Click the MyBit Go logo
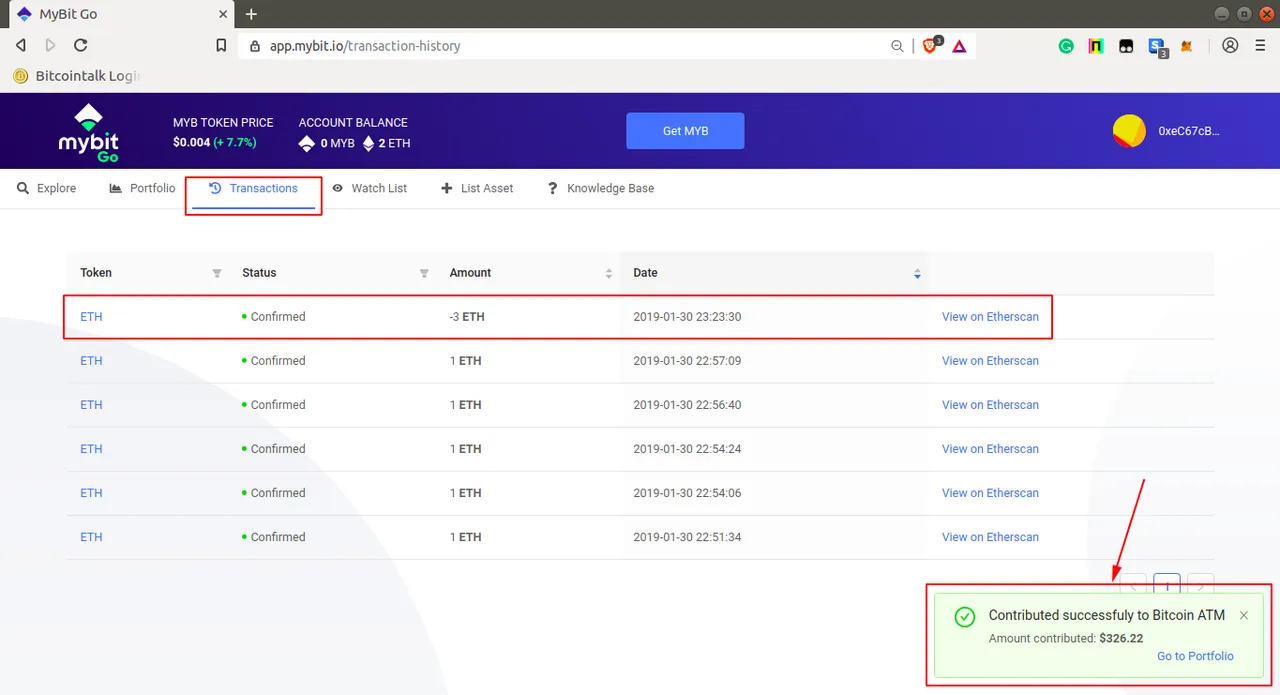The height and width of the screenshot is (695, 1280). (89, 131)
